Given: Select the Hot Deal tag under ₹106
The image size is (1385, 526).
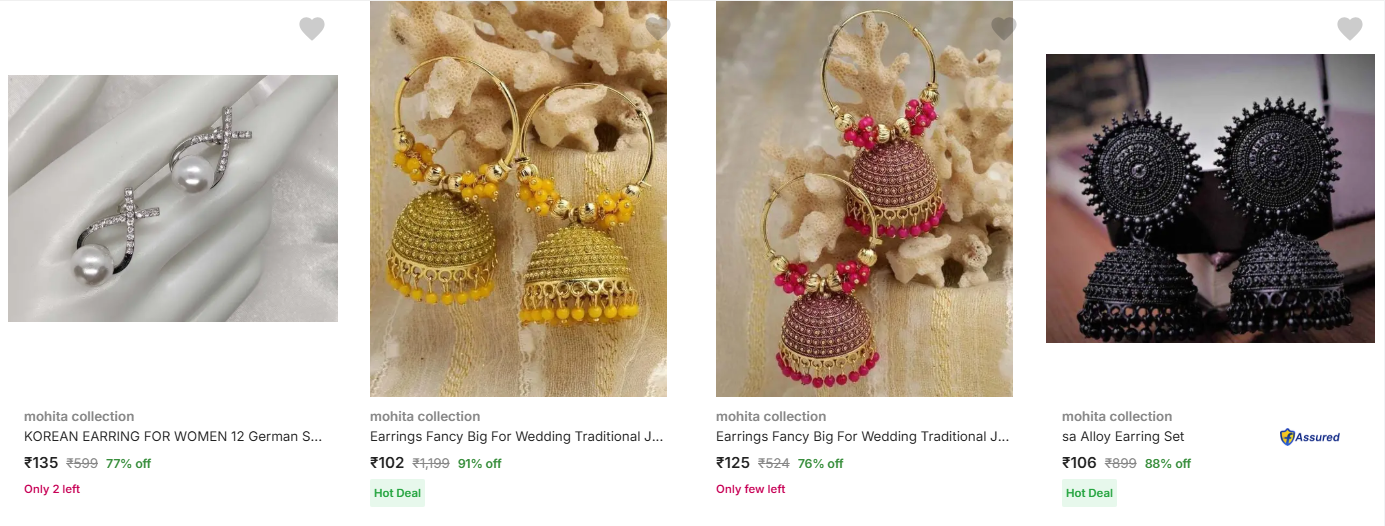Looking at the screenshot, I should pos(1089,493).
